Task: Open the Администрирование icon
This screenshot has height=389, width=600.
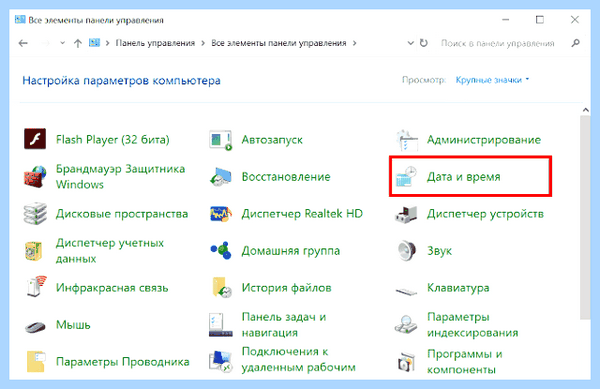Action: [406, 140]
